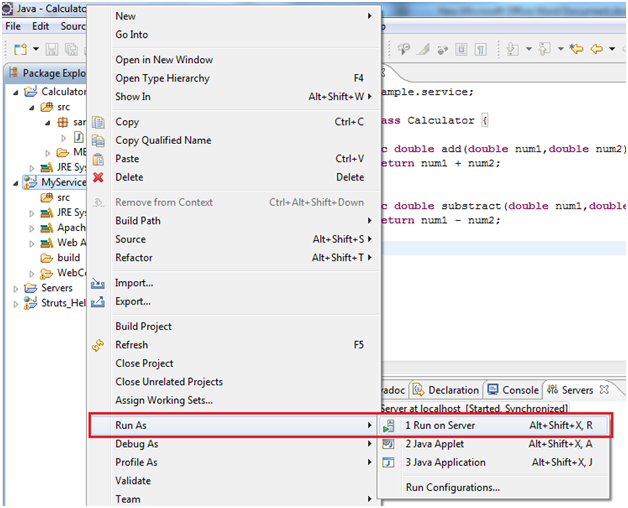Click the New file toolbar icon

[20, 49]
